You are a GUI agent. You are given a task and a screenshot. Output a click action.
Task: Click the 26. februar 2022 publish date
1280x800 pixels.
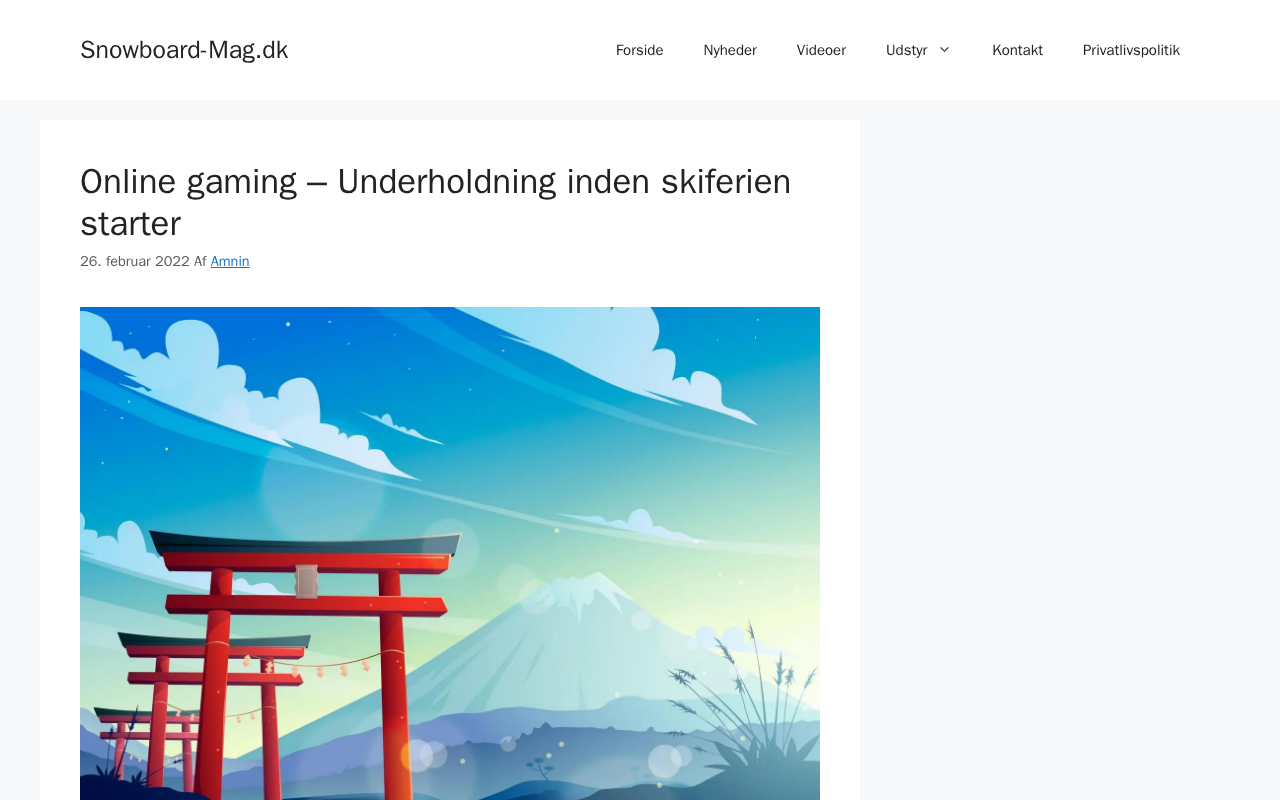(135, 261)
